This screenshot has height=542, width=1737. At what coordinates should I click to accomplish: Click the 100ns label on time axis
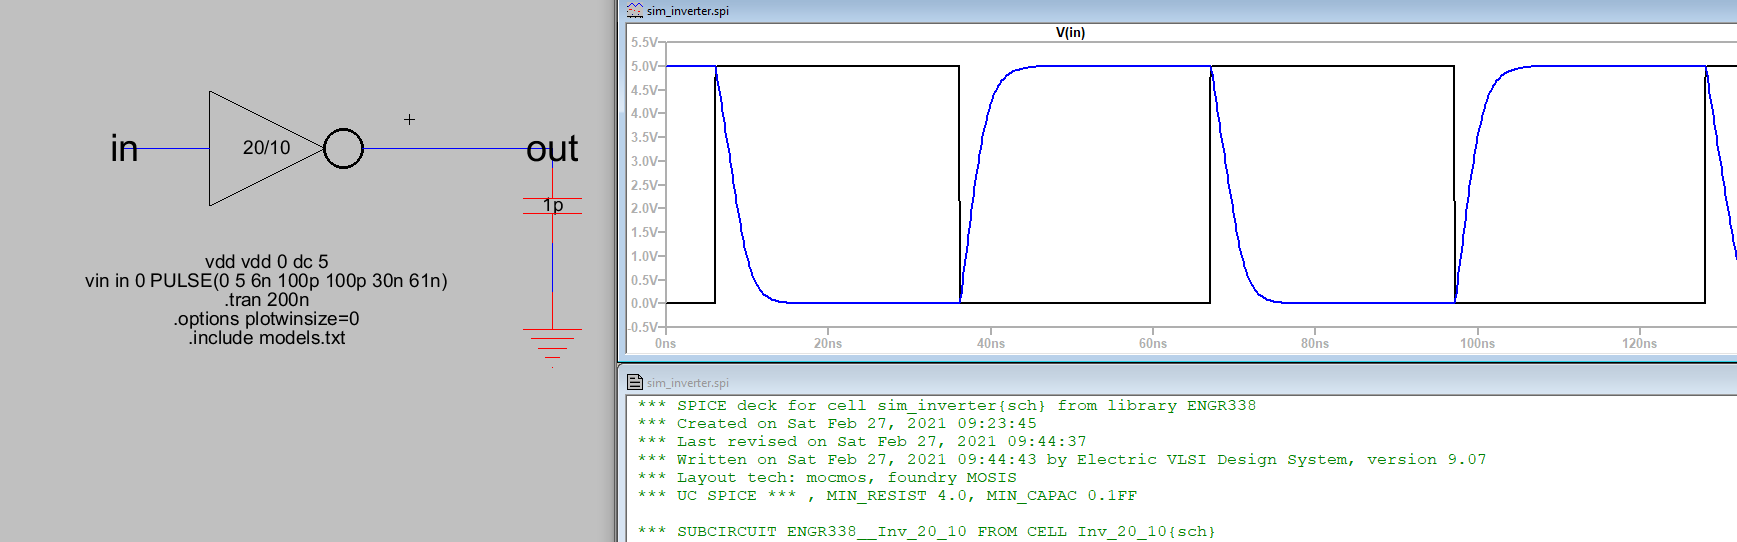coord(1478,343)
